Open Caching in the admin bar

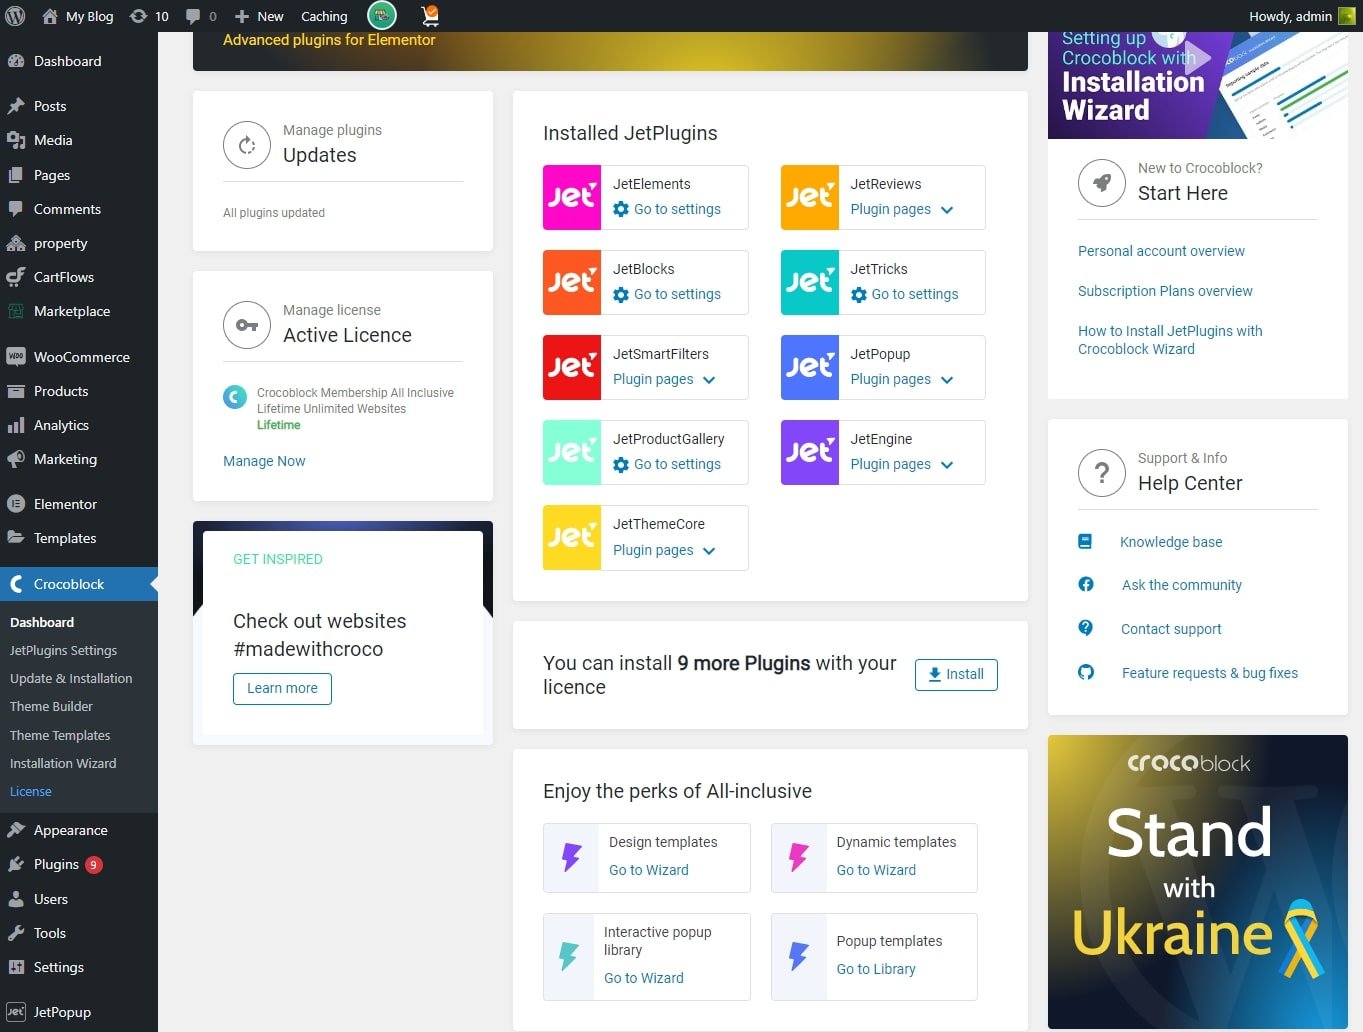(x=324, y=16)
